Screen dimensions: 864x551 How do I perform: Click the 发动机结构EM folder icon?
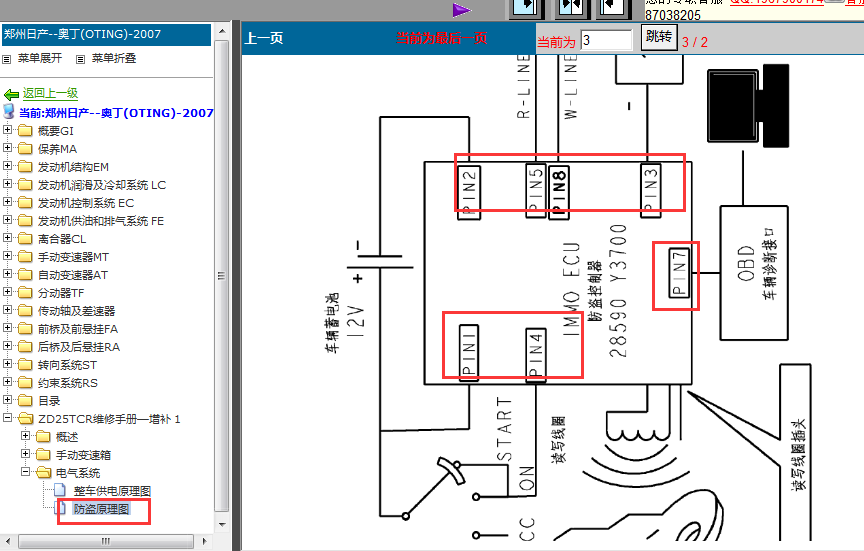(x=25, y=166)
